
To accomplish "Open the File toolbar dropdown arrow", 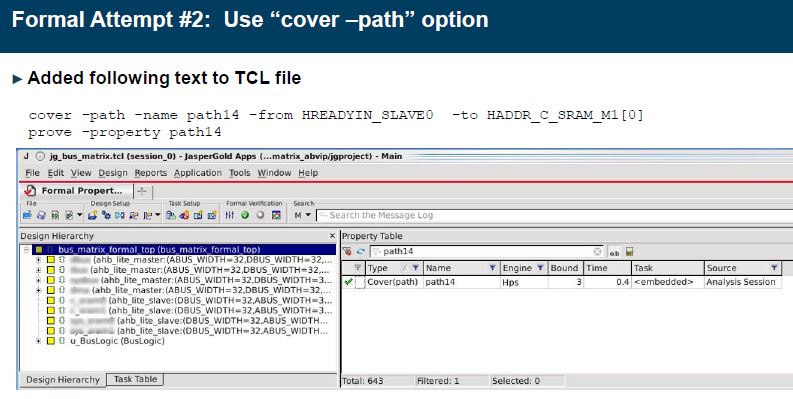I will coord(79,215).
